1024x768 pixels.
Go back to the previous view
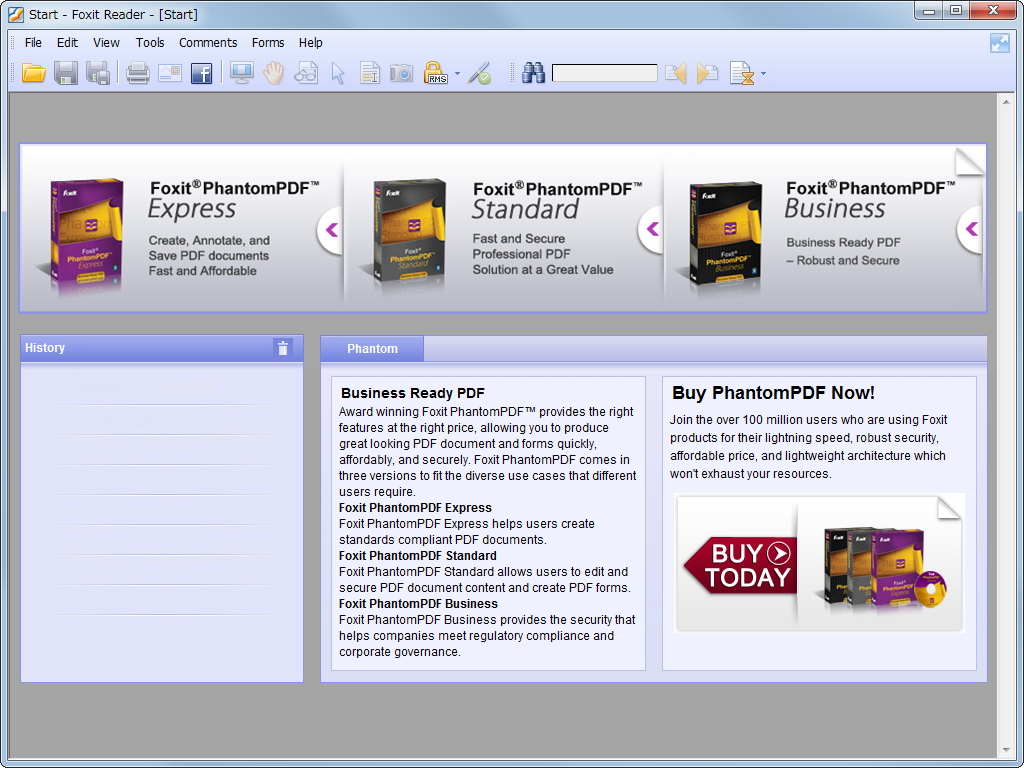(x=674, y=72)
